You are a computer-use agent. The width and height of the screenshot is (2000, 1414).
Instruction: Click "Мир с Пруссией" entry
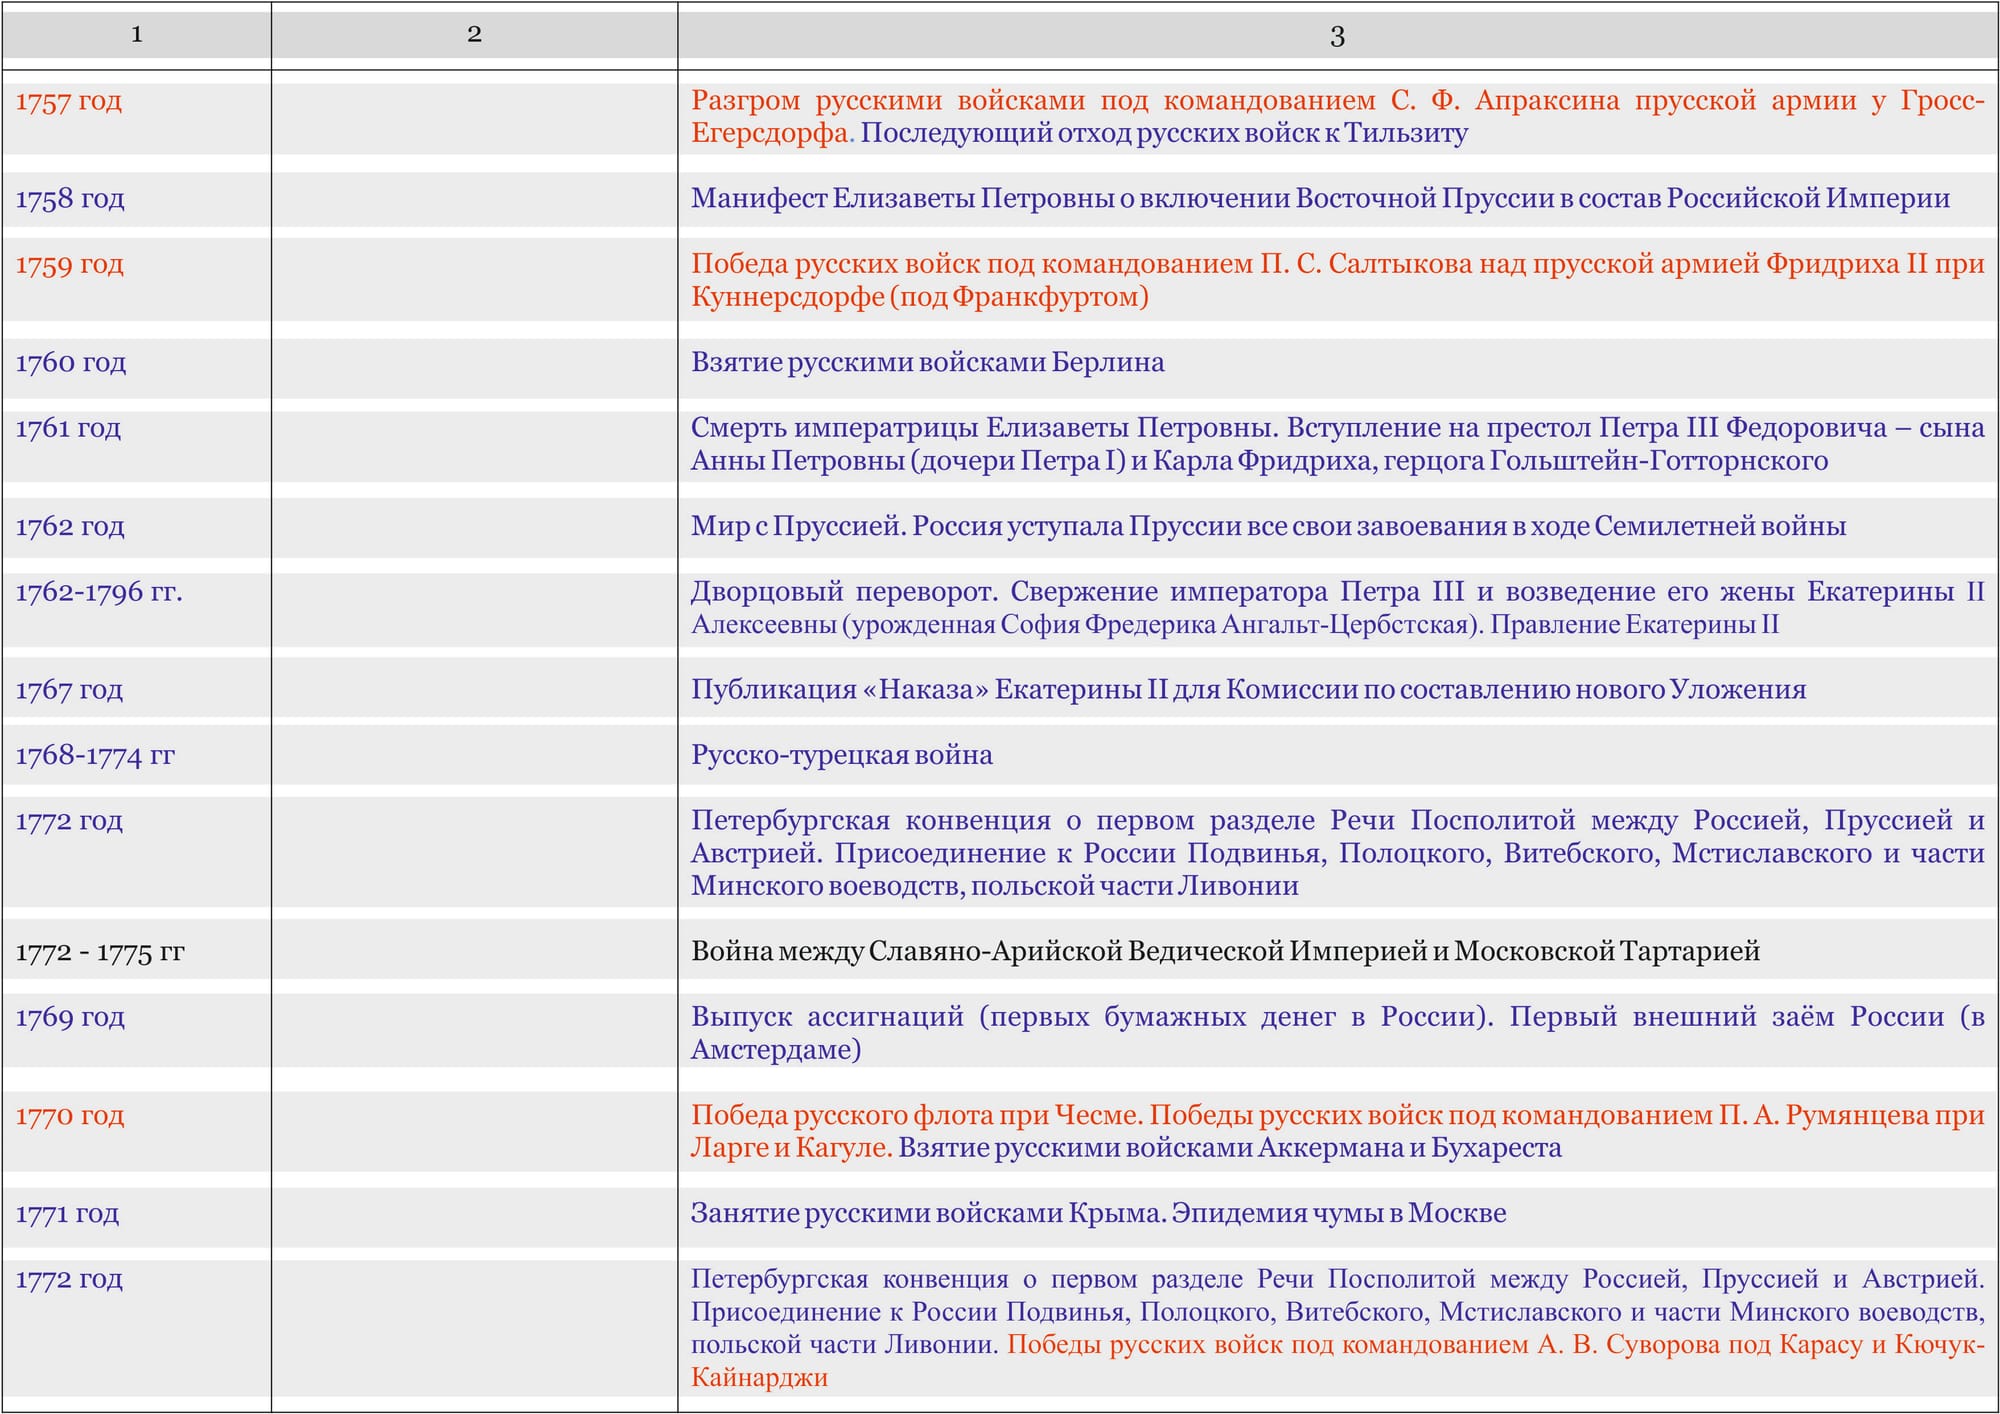click(1268, 526)
